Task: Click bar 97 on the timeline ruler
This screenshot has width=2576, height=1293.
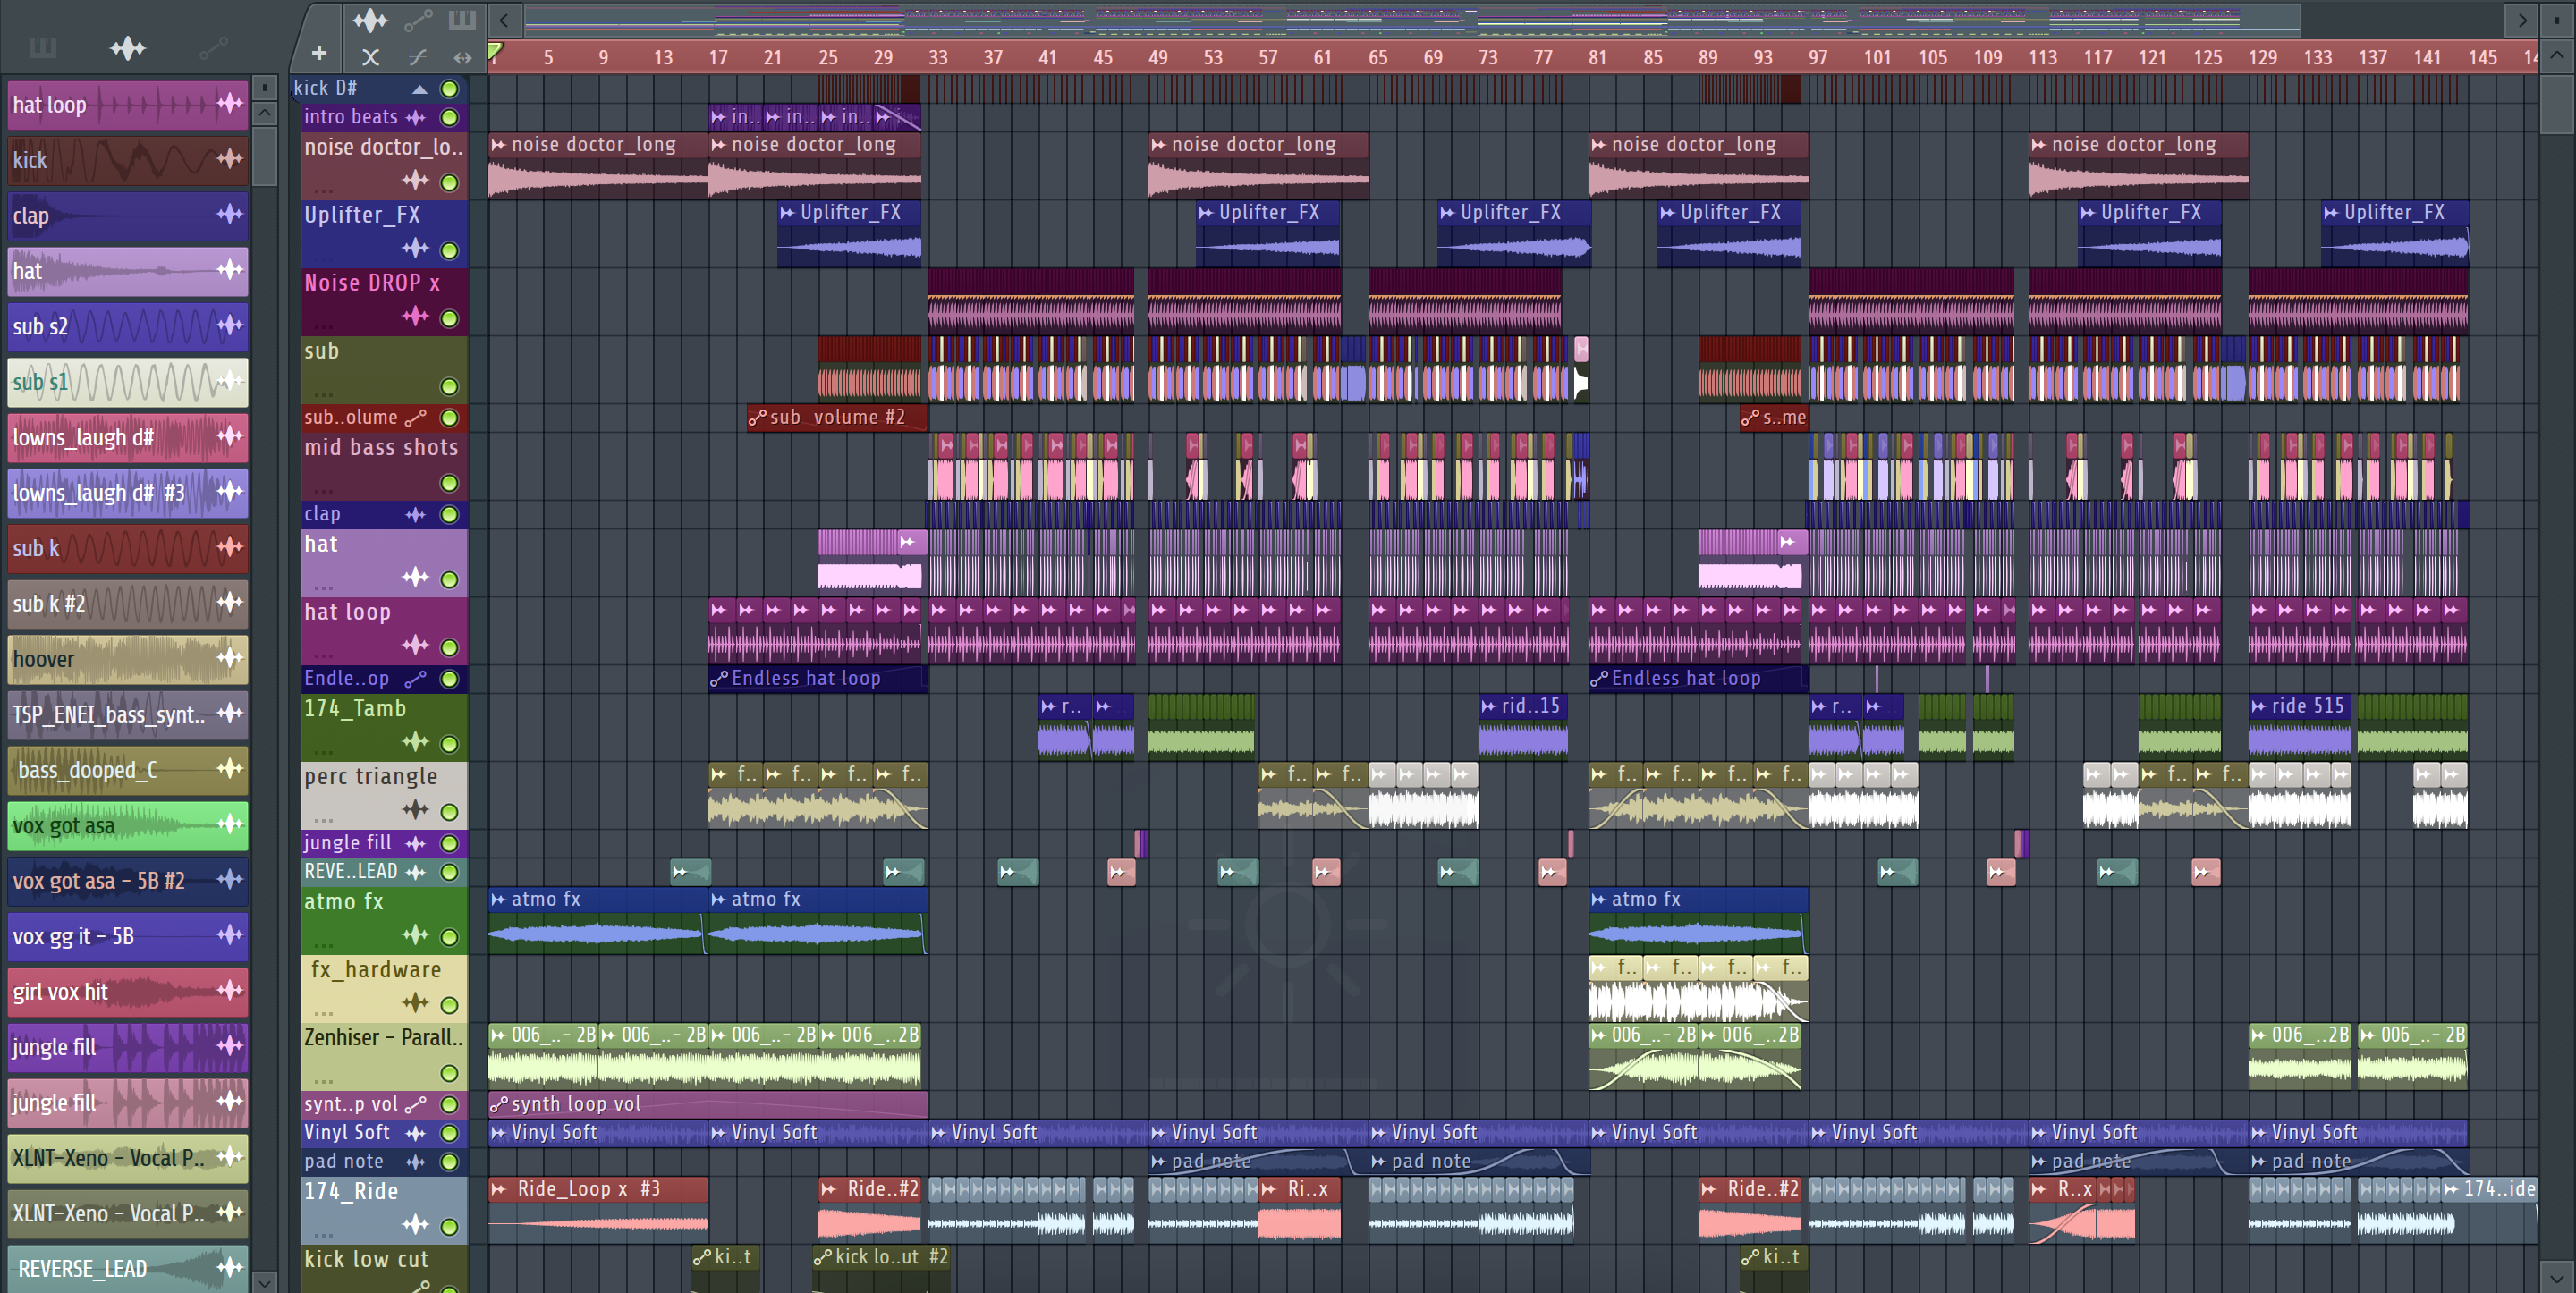Action: pos(1817,58)
